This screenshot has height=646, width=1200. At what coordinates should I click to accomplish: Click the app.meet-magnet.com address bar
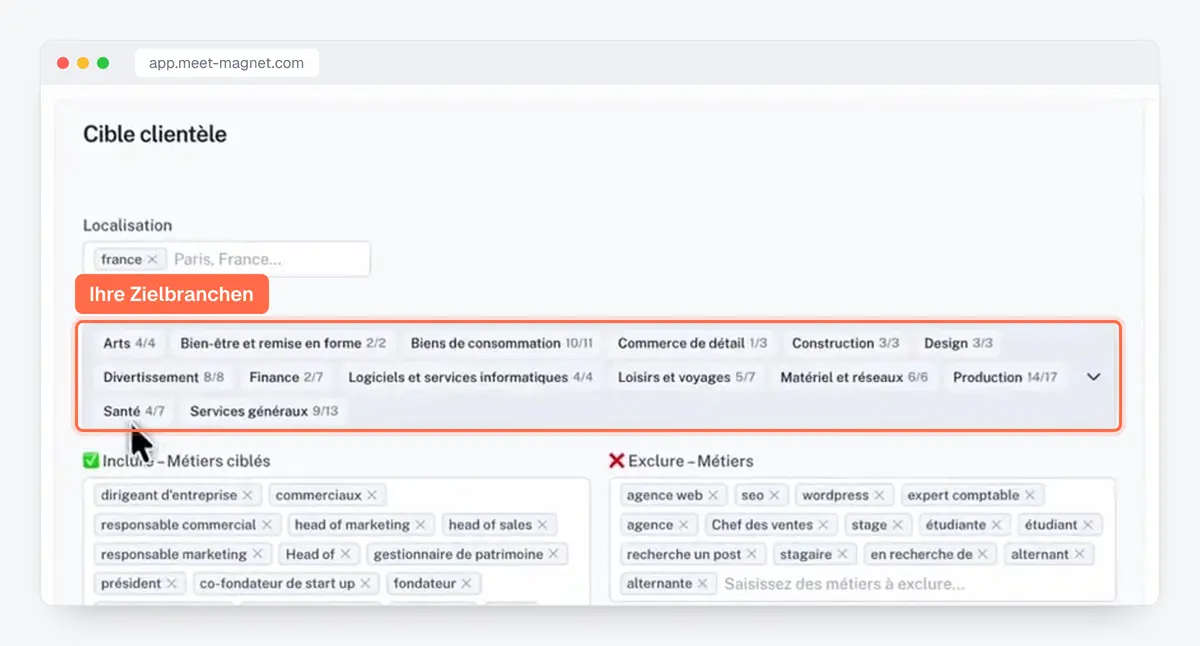tap(227, 63)
